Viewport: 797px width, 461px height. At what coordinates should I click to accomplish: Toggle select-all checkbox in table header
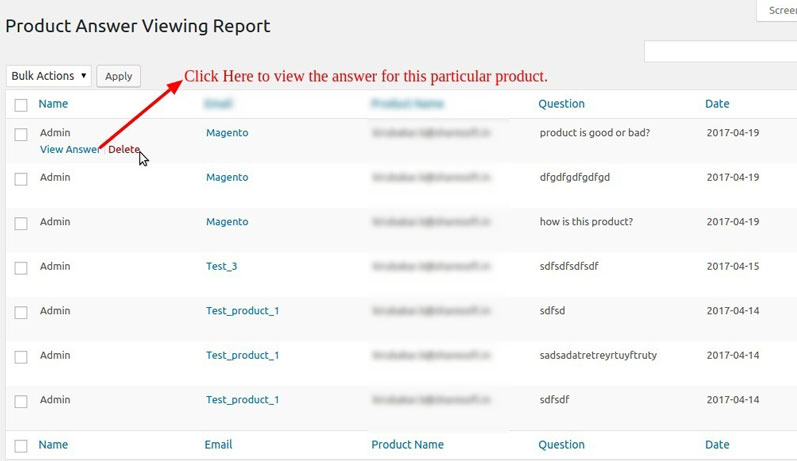(21, 105)
